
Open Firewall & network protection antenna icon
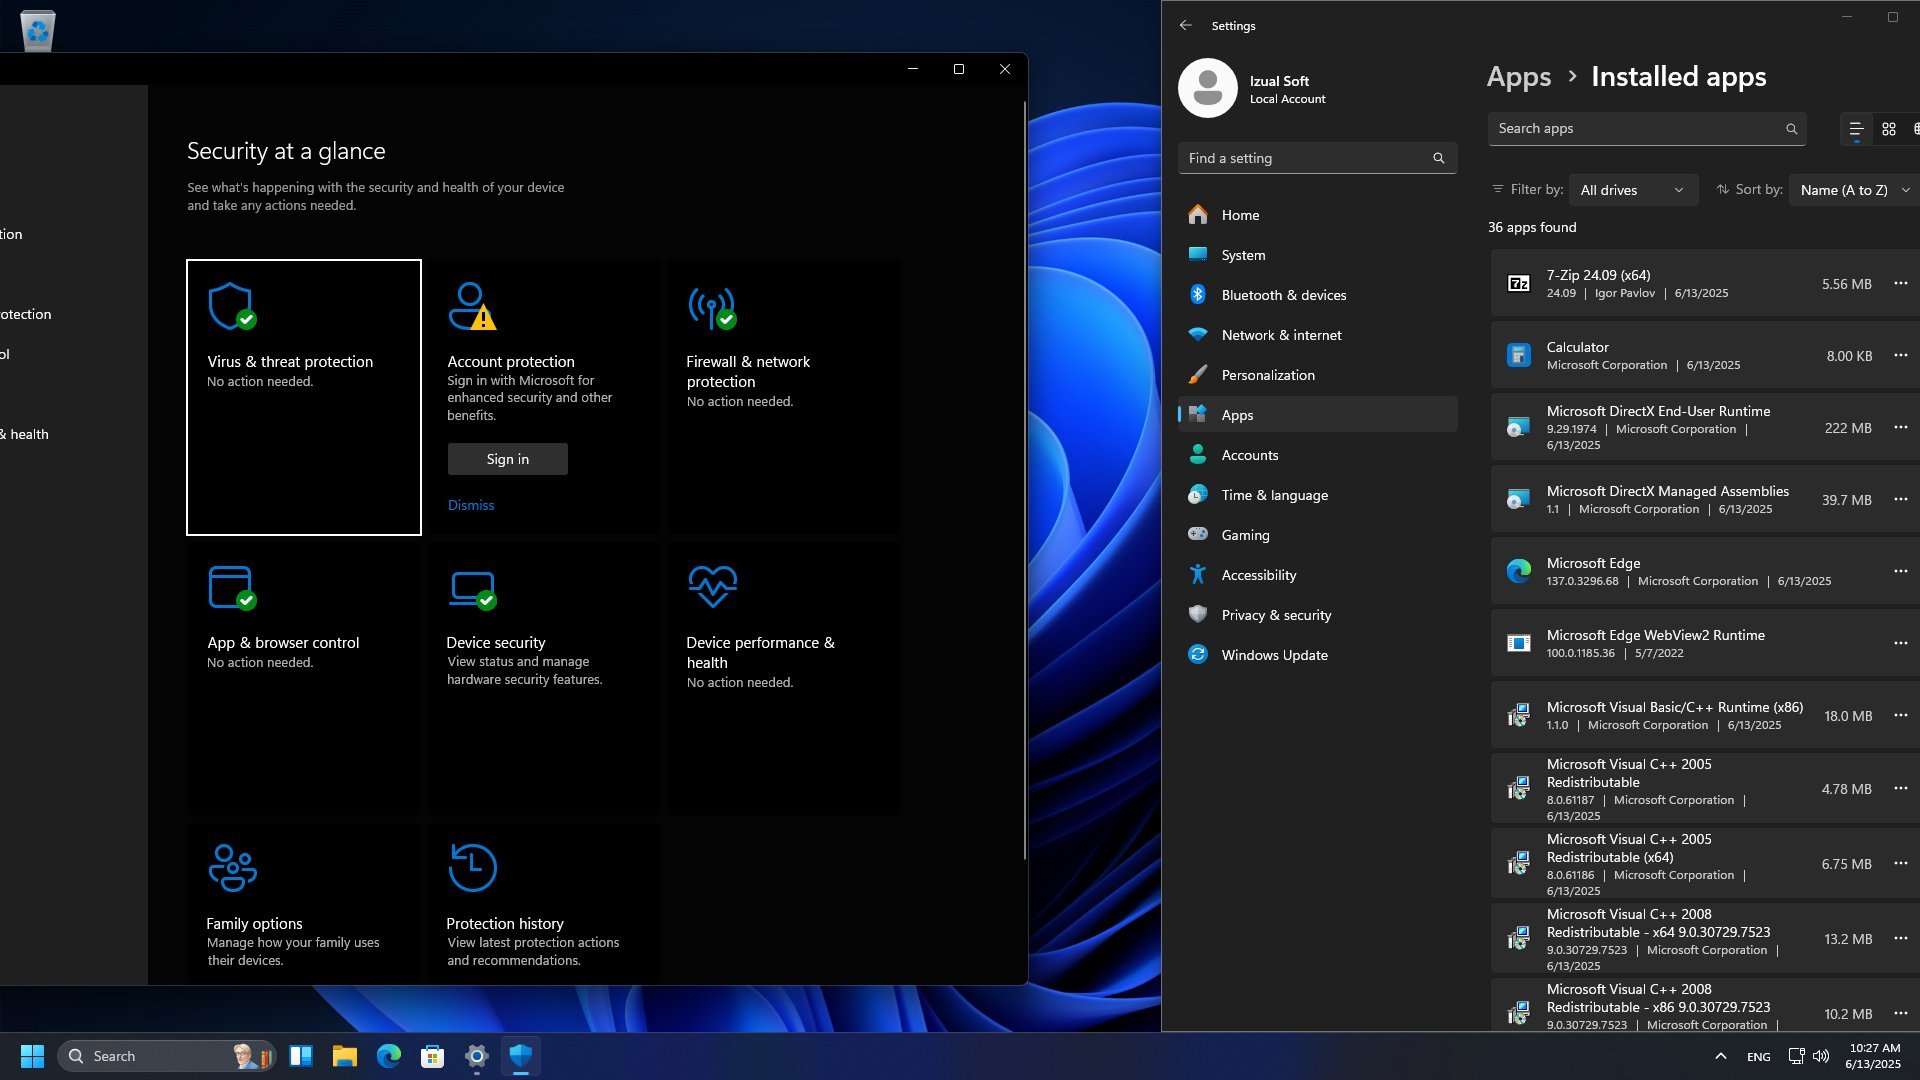point(711,307)
